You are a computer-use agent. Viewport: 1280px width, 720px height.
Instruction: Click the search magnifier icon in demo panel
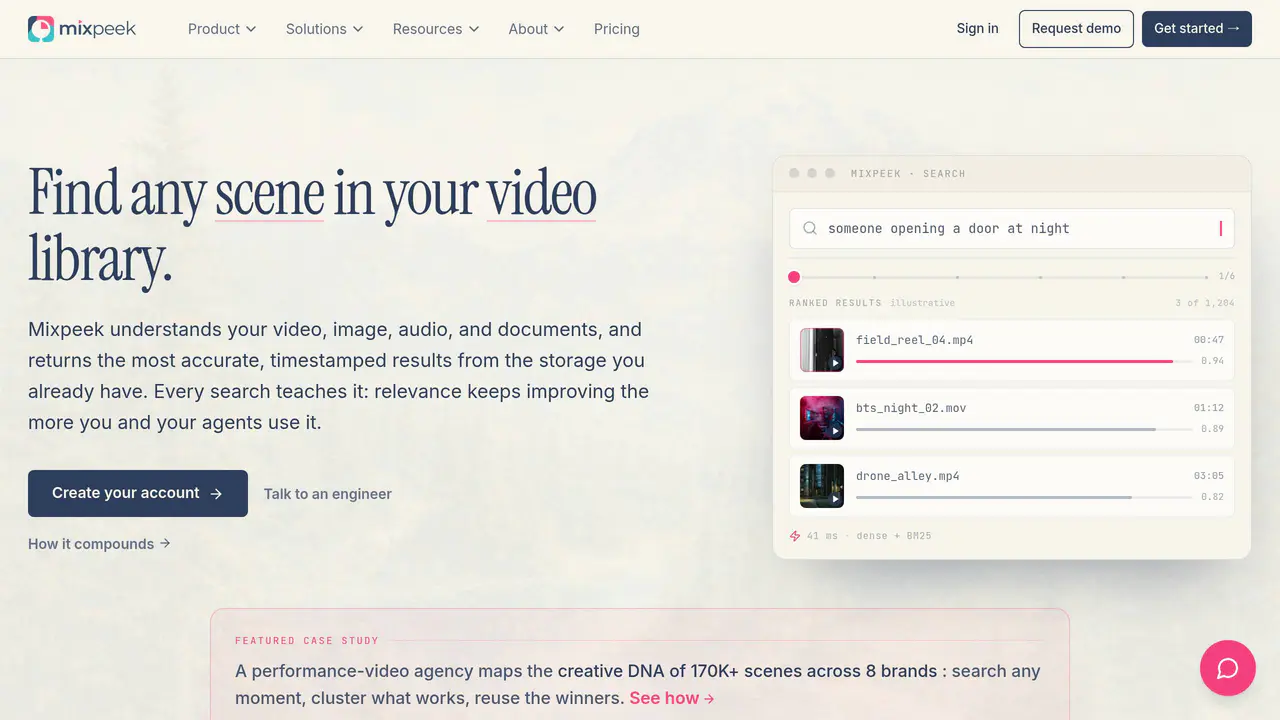(x=810, y=229)
